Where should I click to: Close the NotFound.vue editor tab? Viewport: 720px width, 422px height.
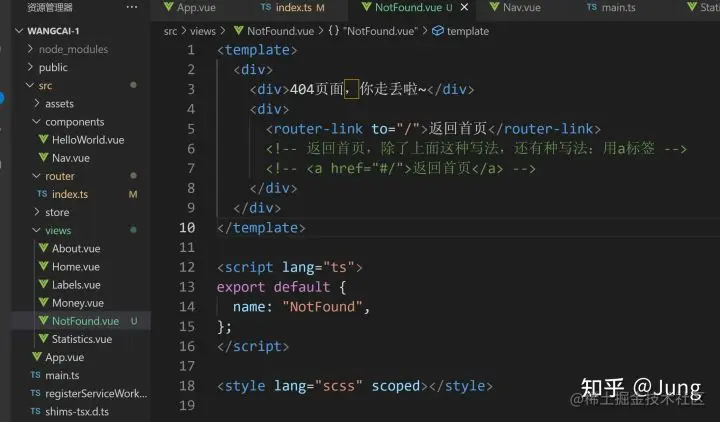[x=464, y=7]
